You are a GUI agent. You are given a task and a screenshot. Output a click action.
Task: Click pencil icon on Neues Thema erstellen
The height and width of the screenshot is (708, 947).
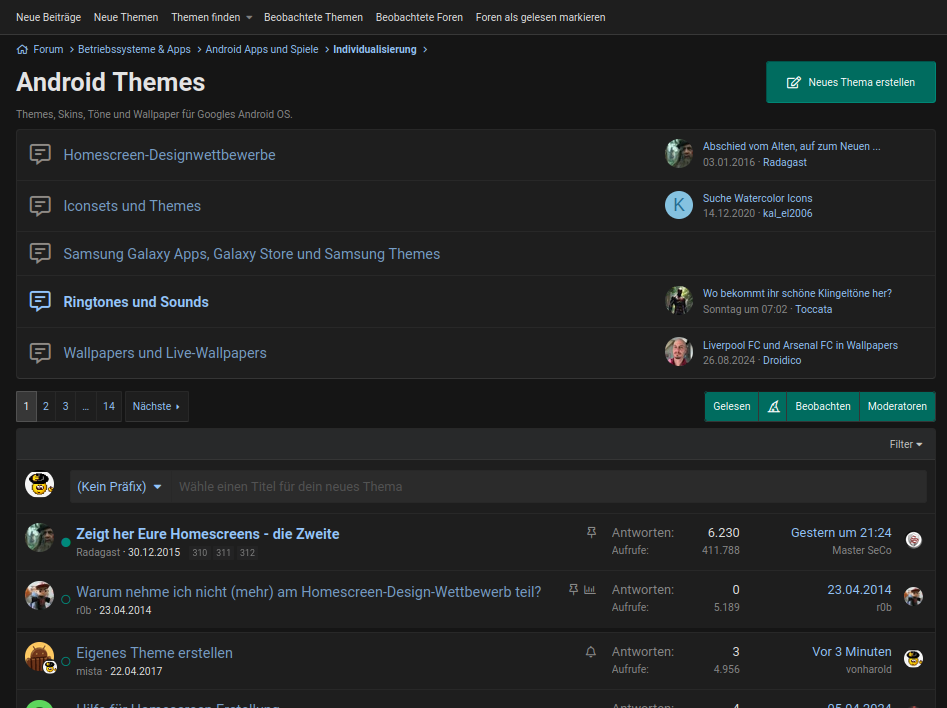coord(794,82)
